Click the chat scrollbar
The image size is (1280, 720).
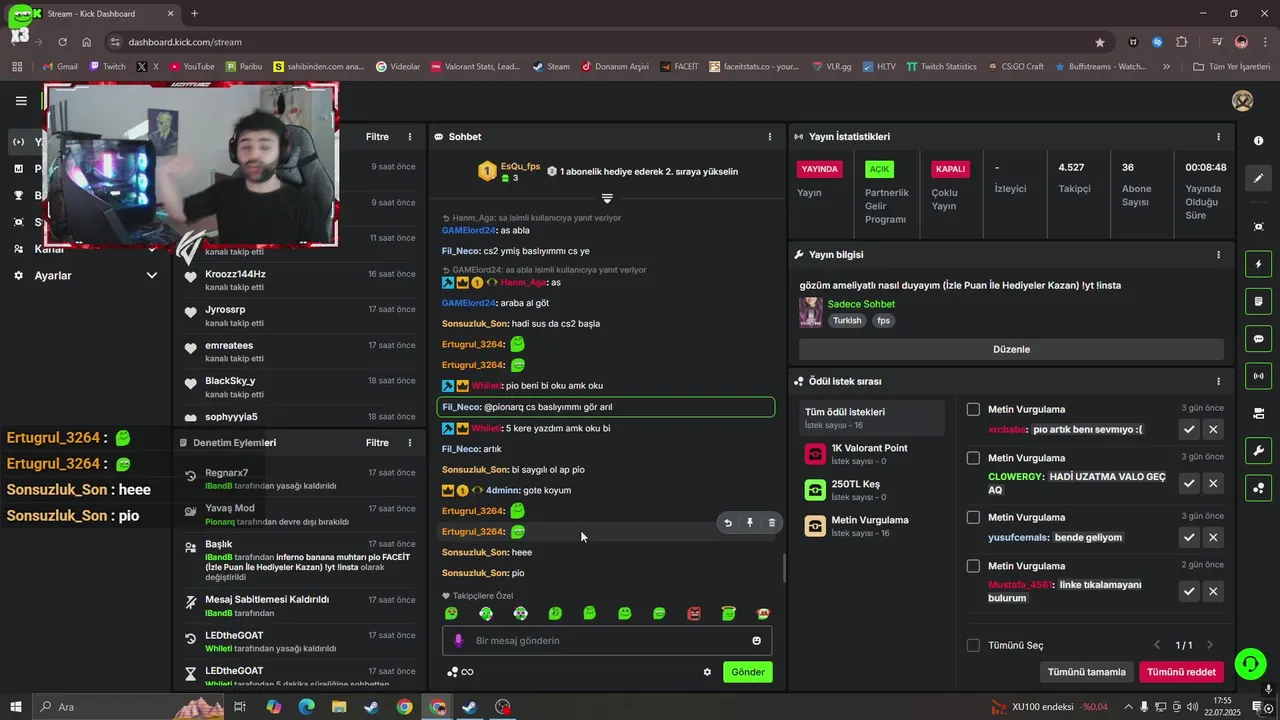click(784, 568)
